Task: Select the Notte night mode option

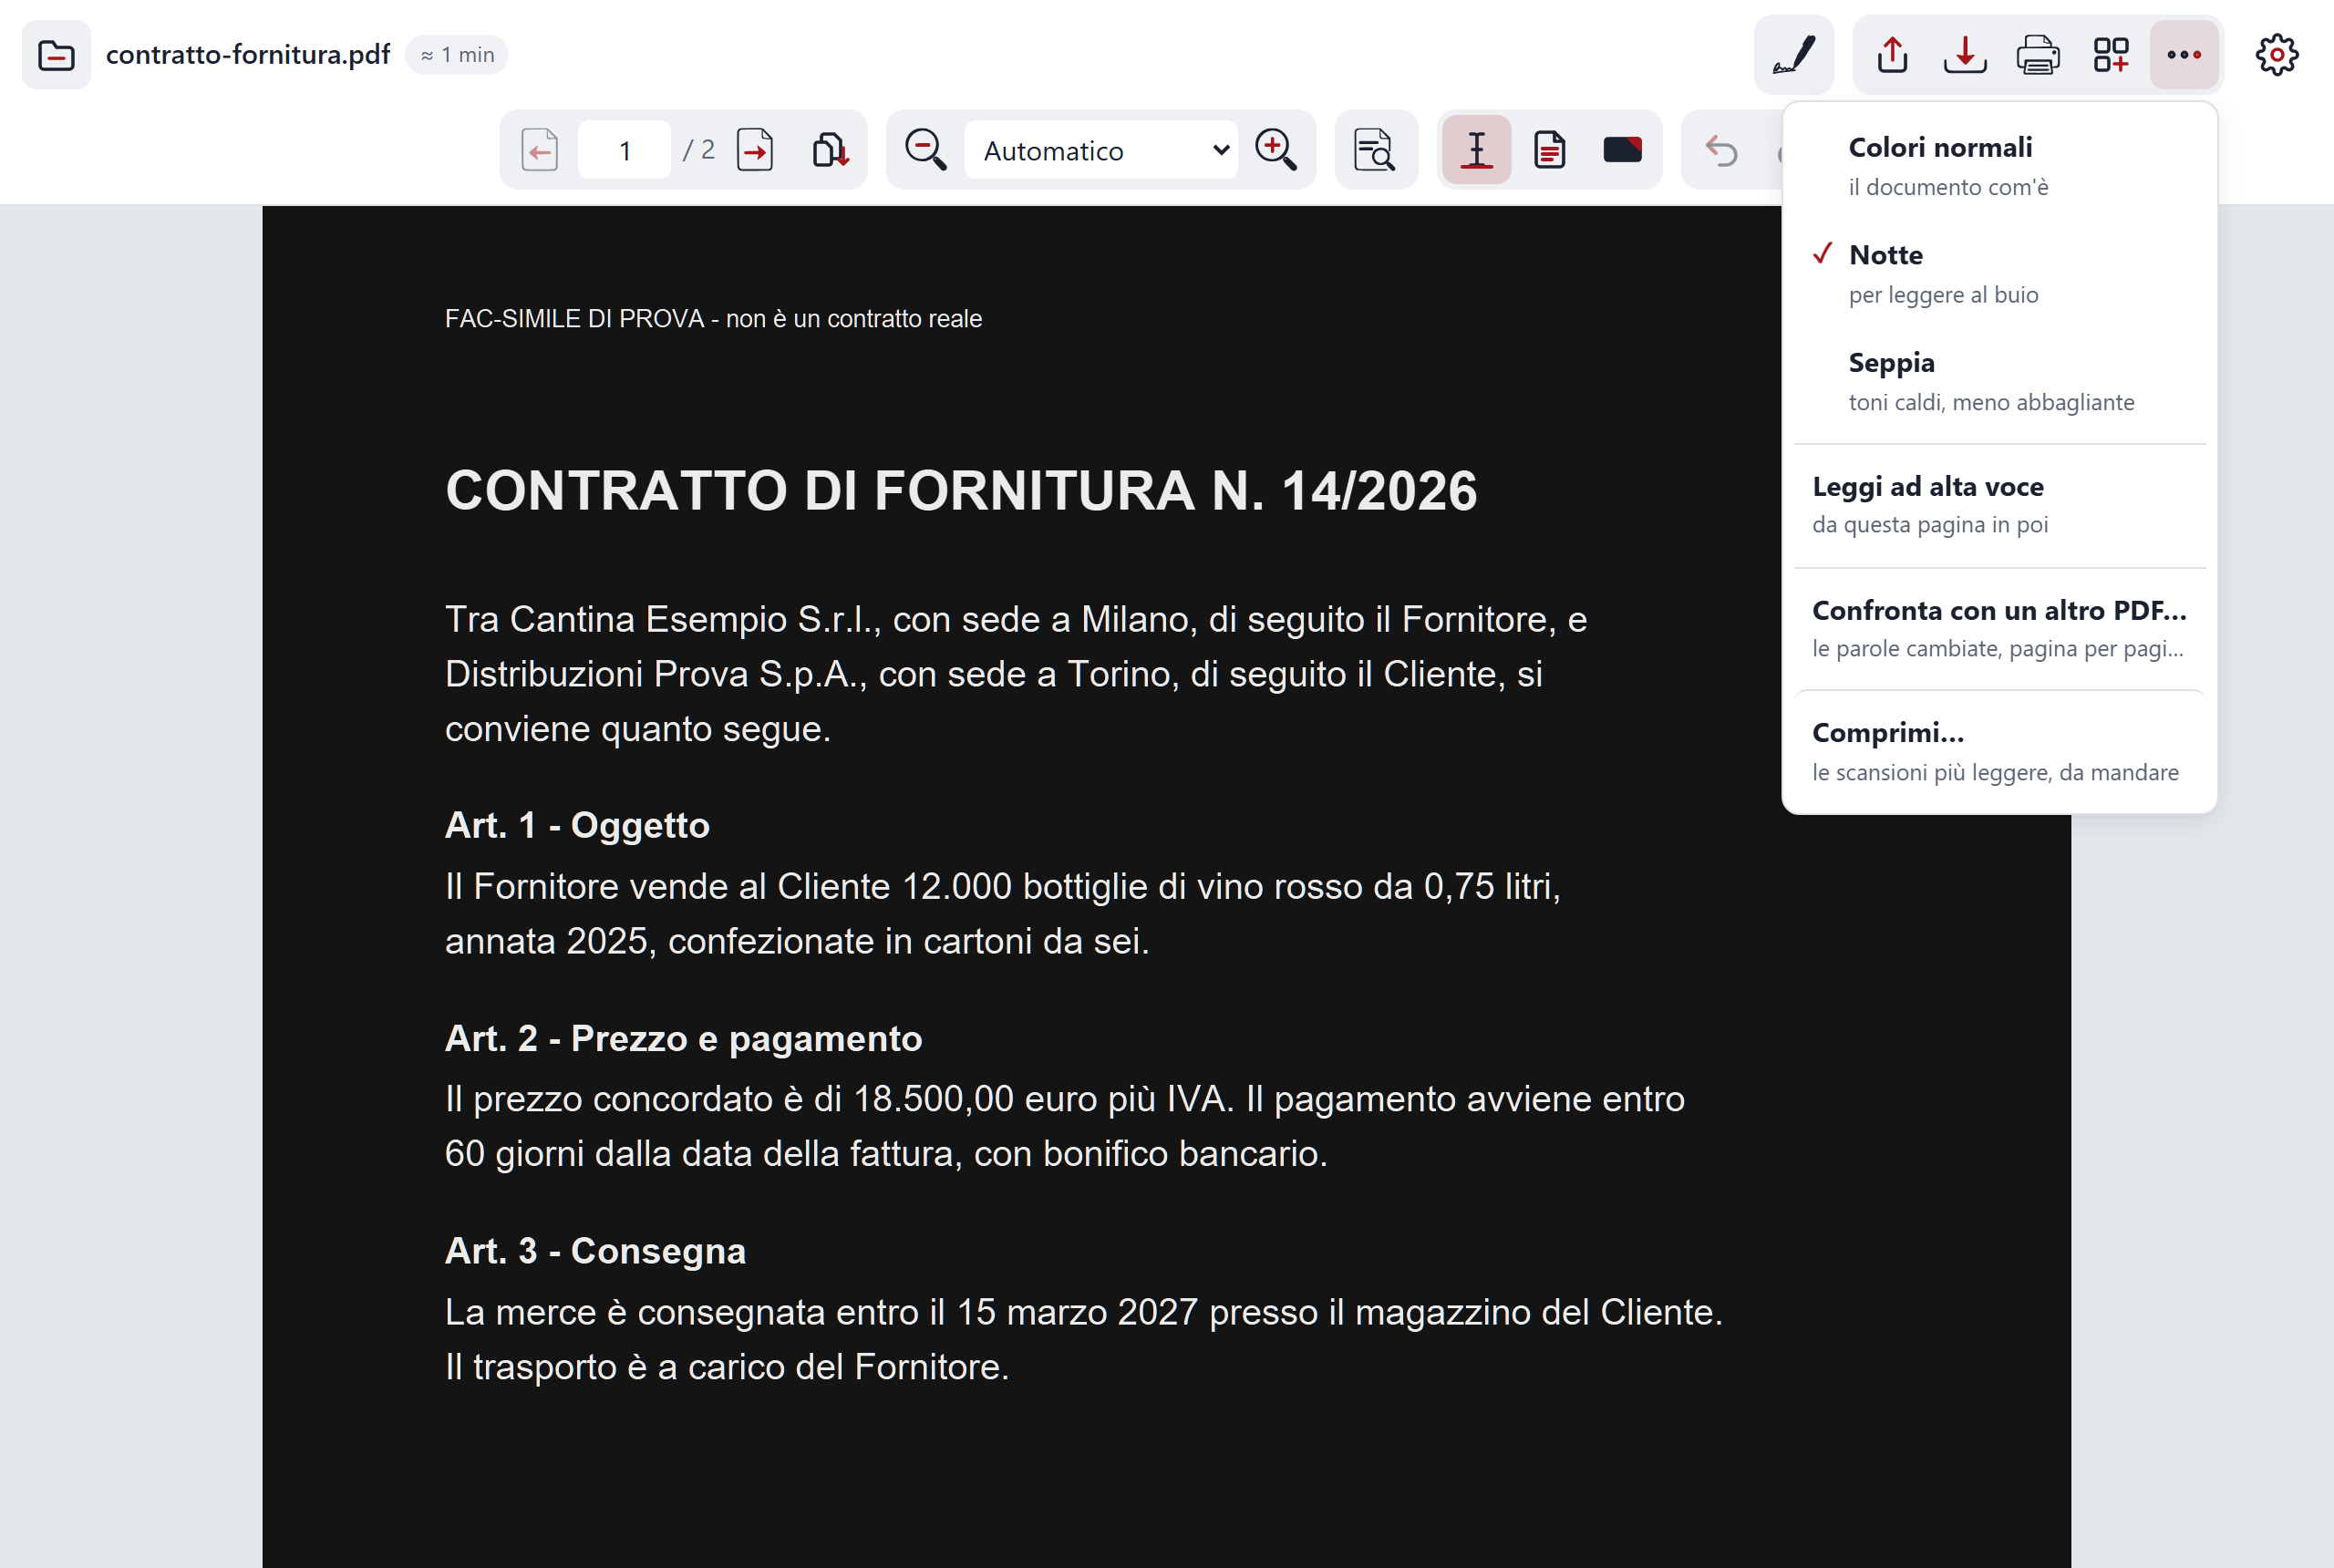Action: 2000,274
